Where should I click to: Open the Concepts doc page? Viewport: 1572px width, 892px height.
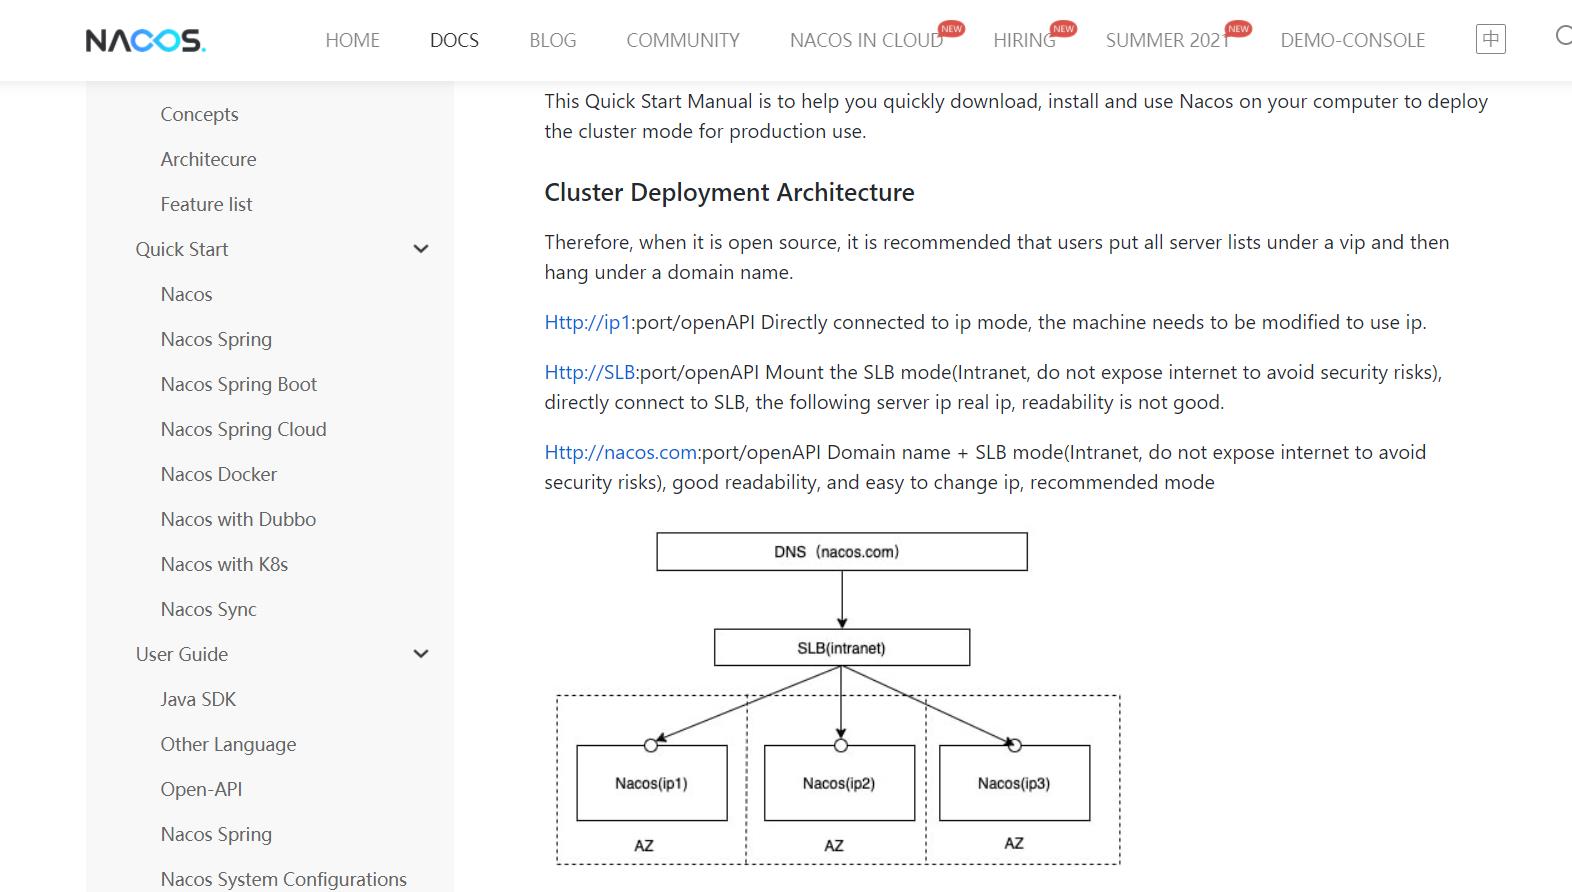pyautogui.click(x=199, y=114)
